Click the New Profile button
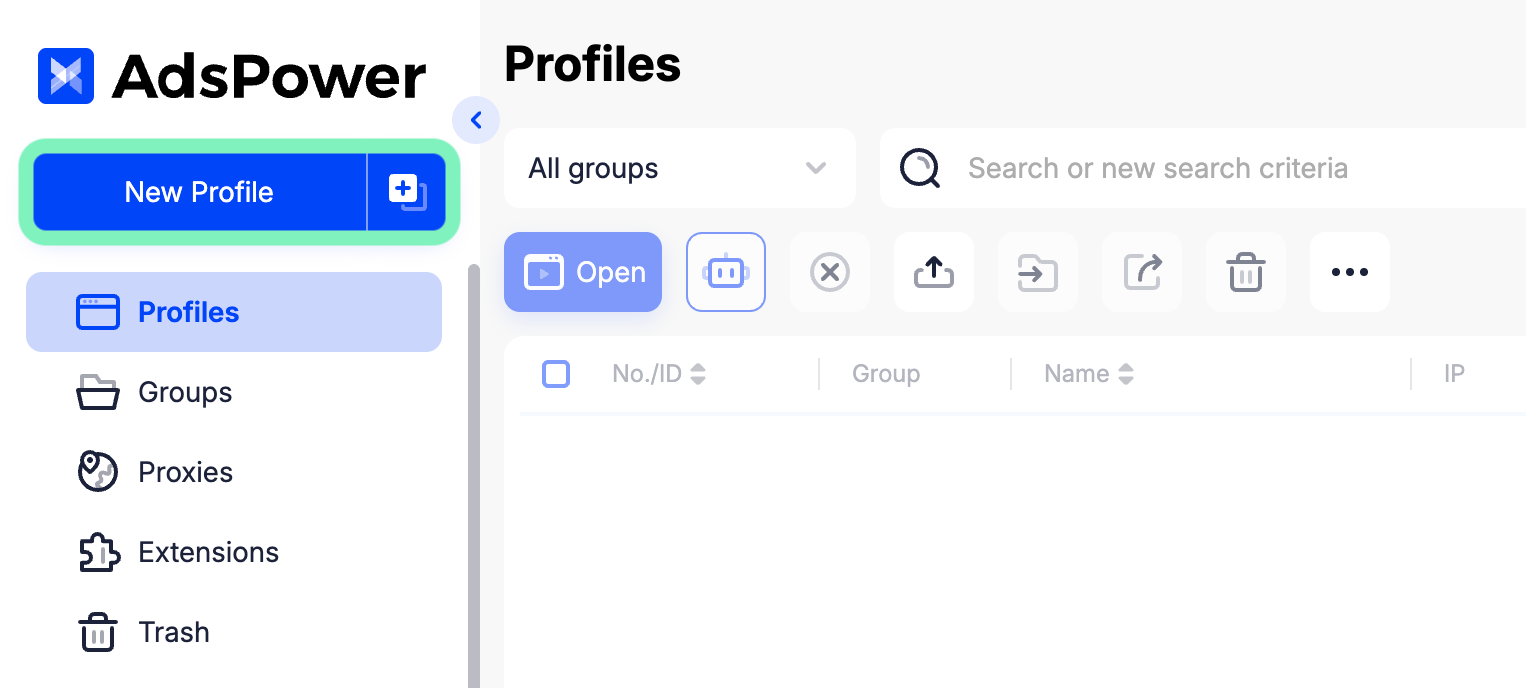 point(199,192)
